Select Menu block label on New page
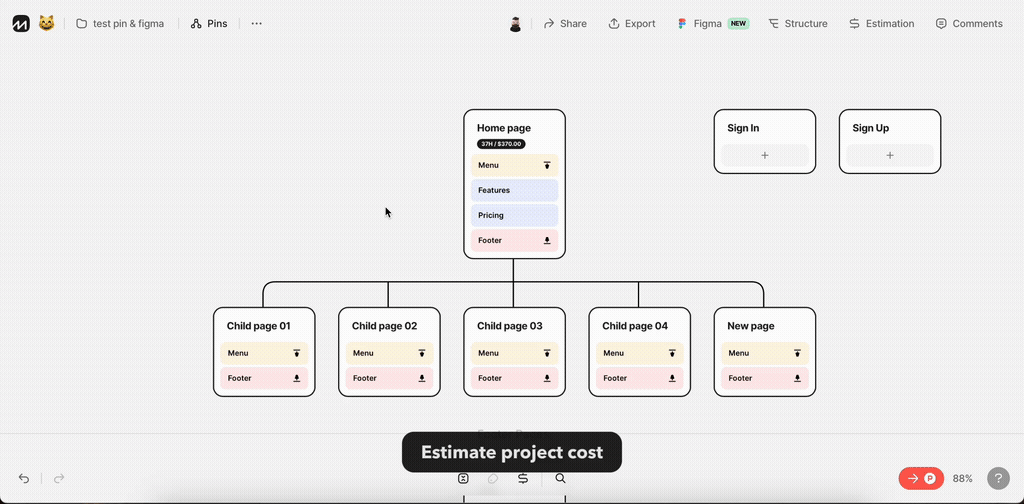Image resolution: width=1024 pixels, height=504 pixels. click(739, 353)
